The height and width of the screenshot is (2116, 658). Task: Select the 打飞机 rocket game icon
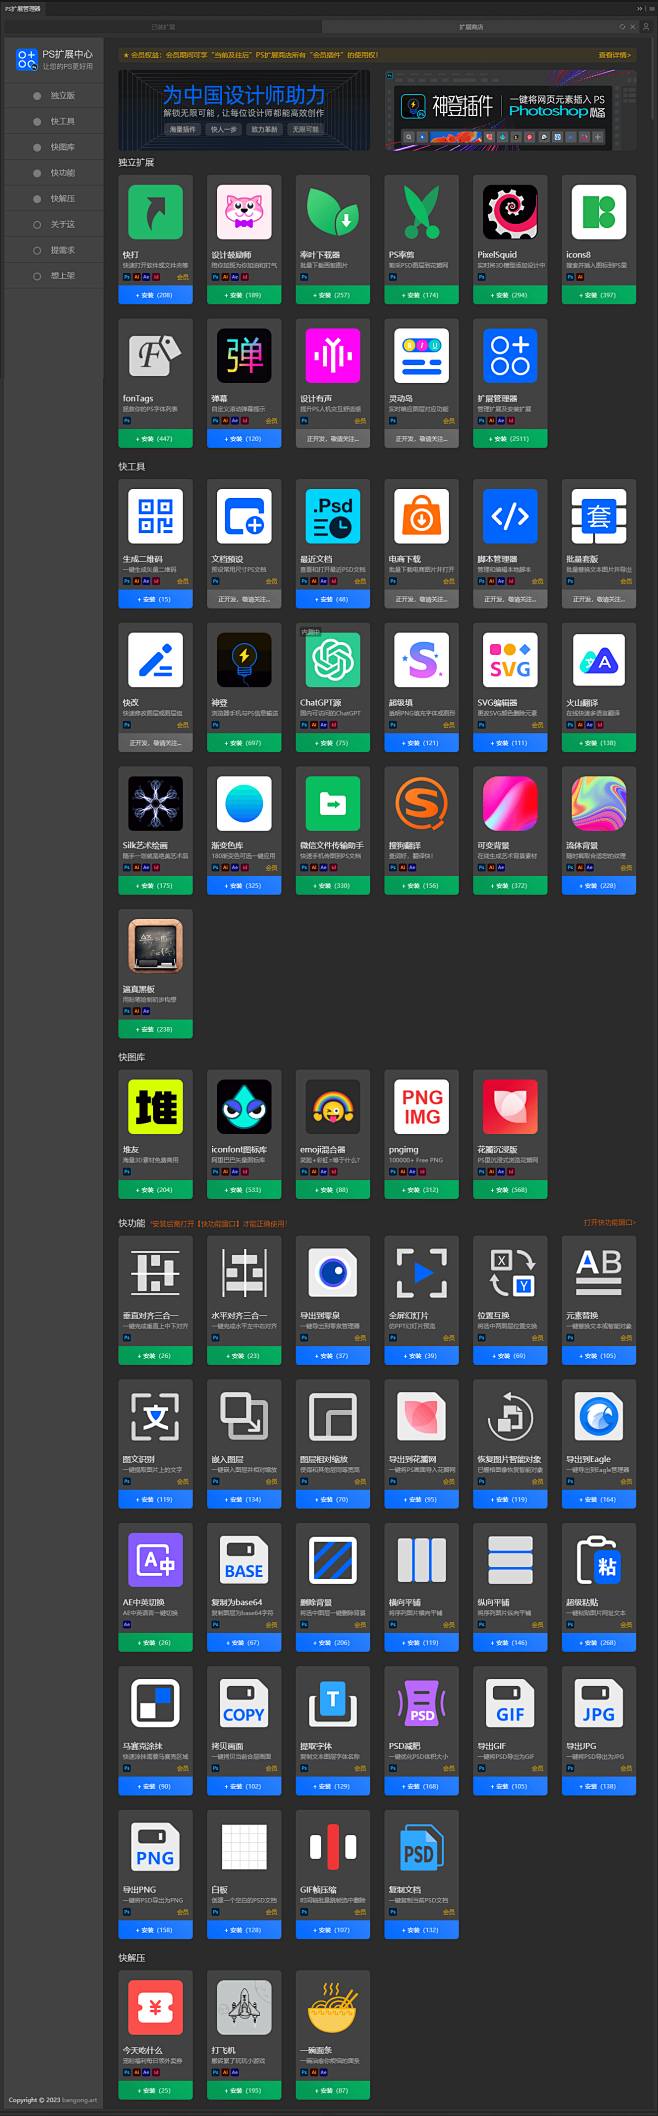coord(244,2007)
